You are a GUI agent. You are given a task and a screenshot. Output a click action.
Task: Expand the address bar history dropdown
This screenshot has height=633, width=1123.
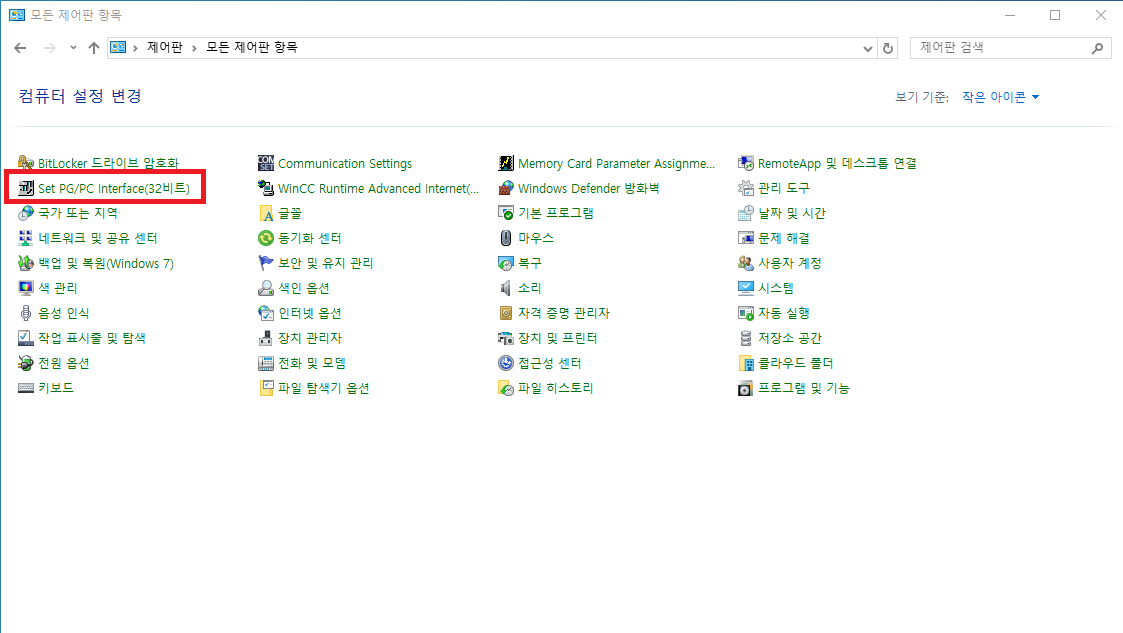tap(867, 48)
